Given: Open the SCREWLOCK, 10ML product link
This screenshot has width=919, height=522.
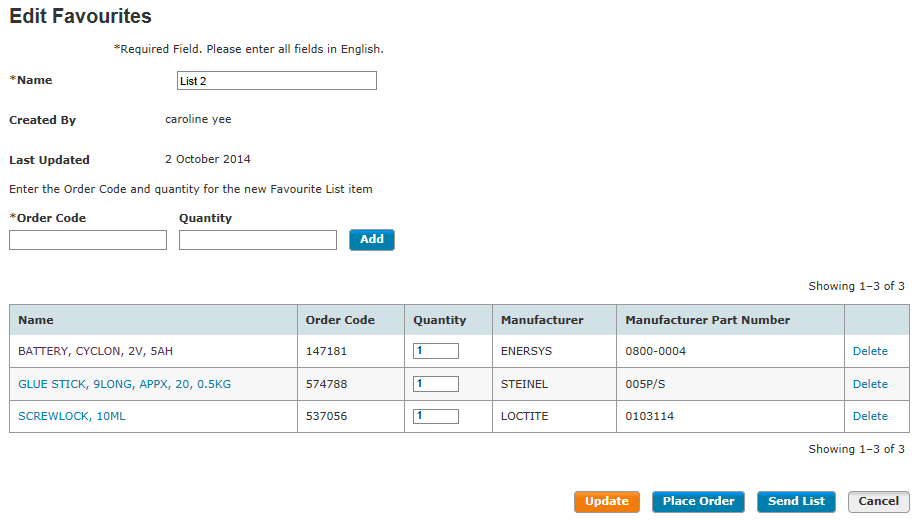Looking at the screenshot, I should [72, 416].
